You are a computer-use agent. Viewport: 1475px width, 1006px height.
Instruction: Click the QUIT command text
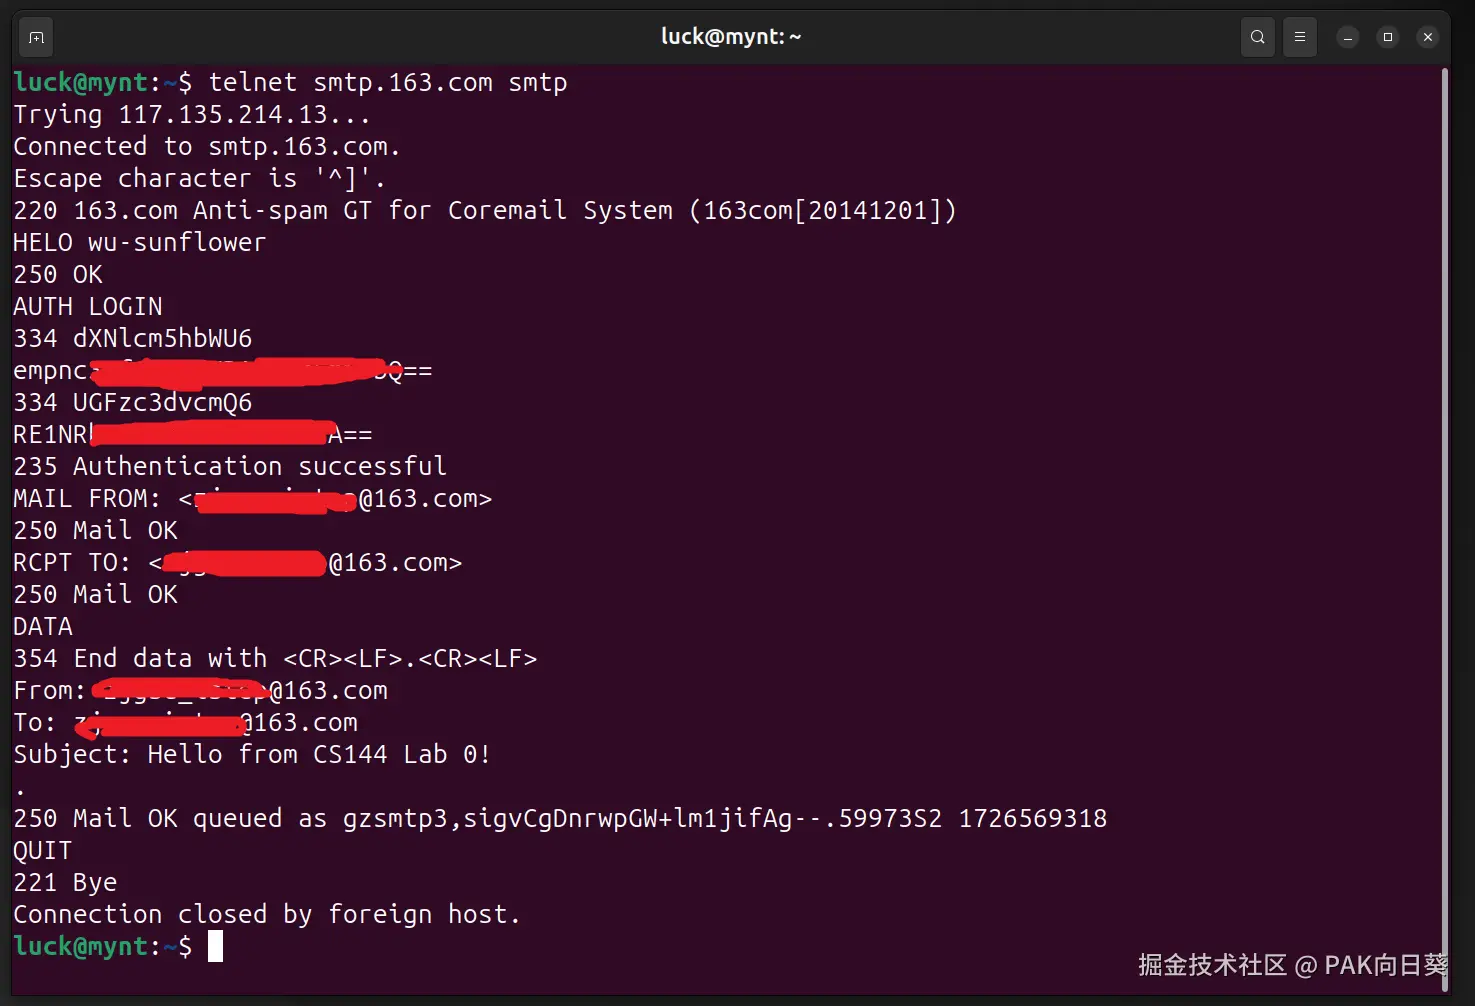pos(43,850)
